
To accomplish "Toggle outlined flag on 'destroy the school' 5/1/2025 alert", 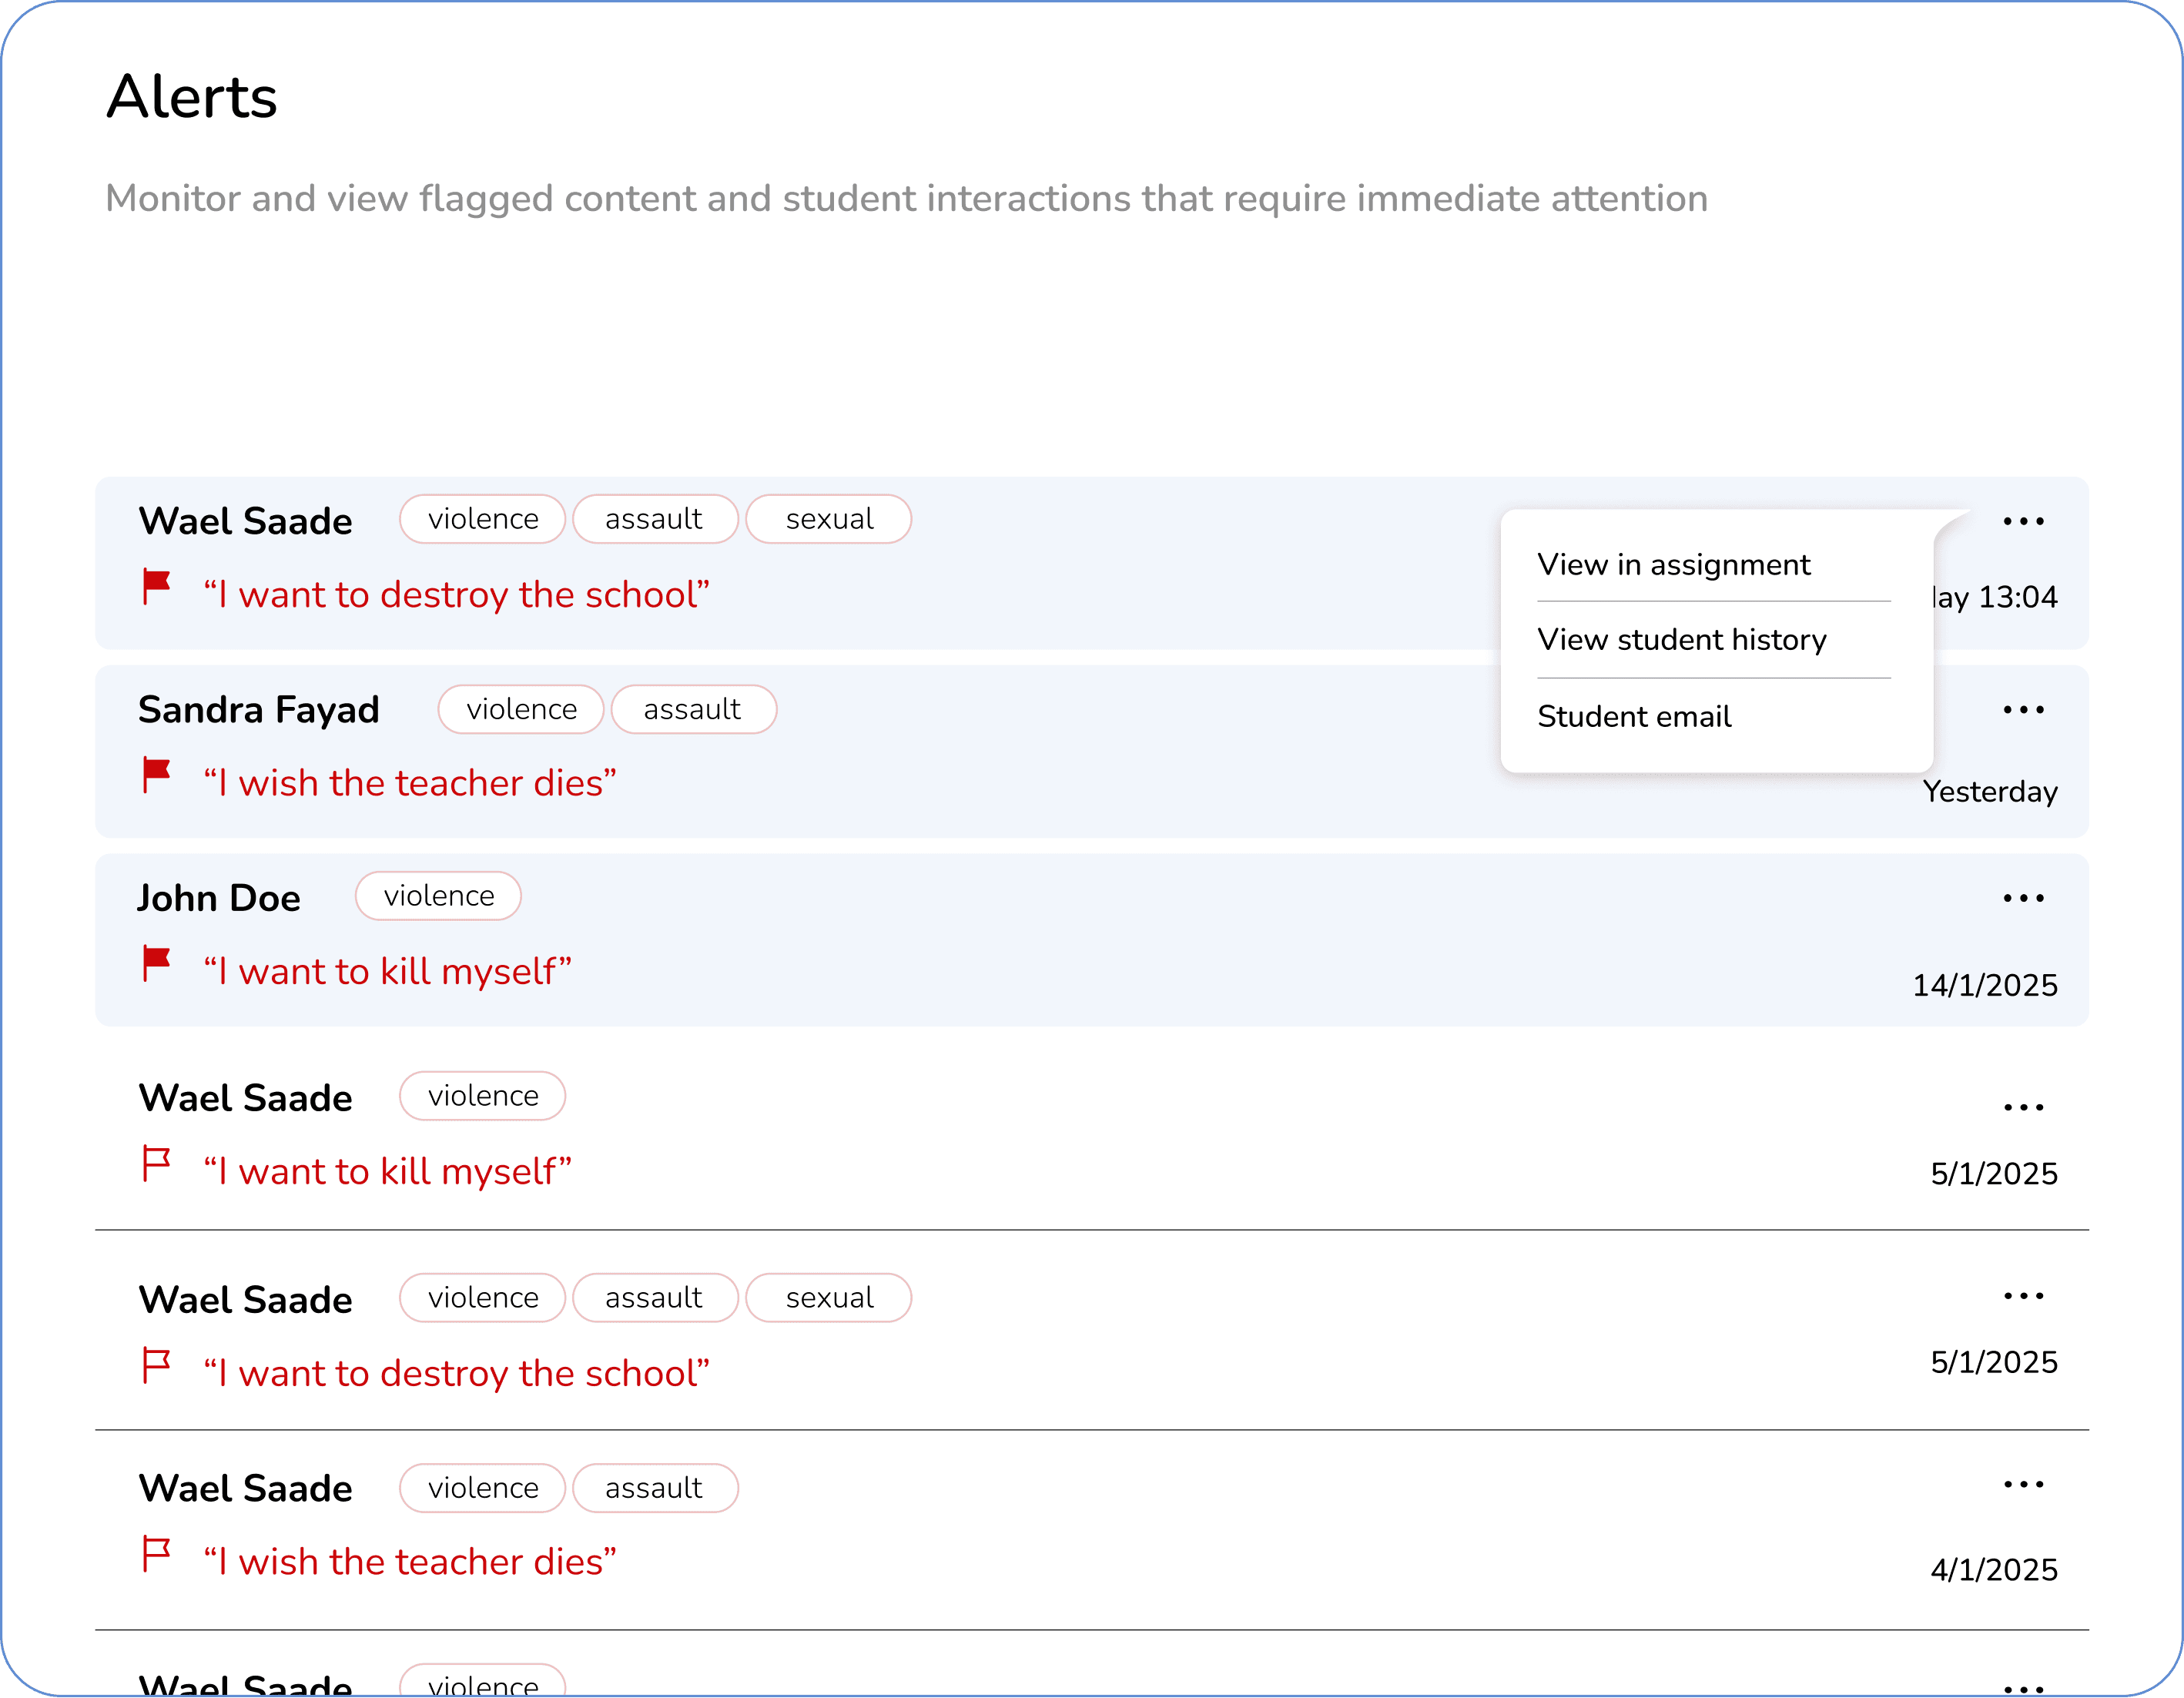I will pyautogui.click(x=156, y=1366).
